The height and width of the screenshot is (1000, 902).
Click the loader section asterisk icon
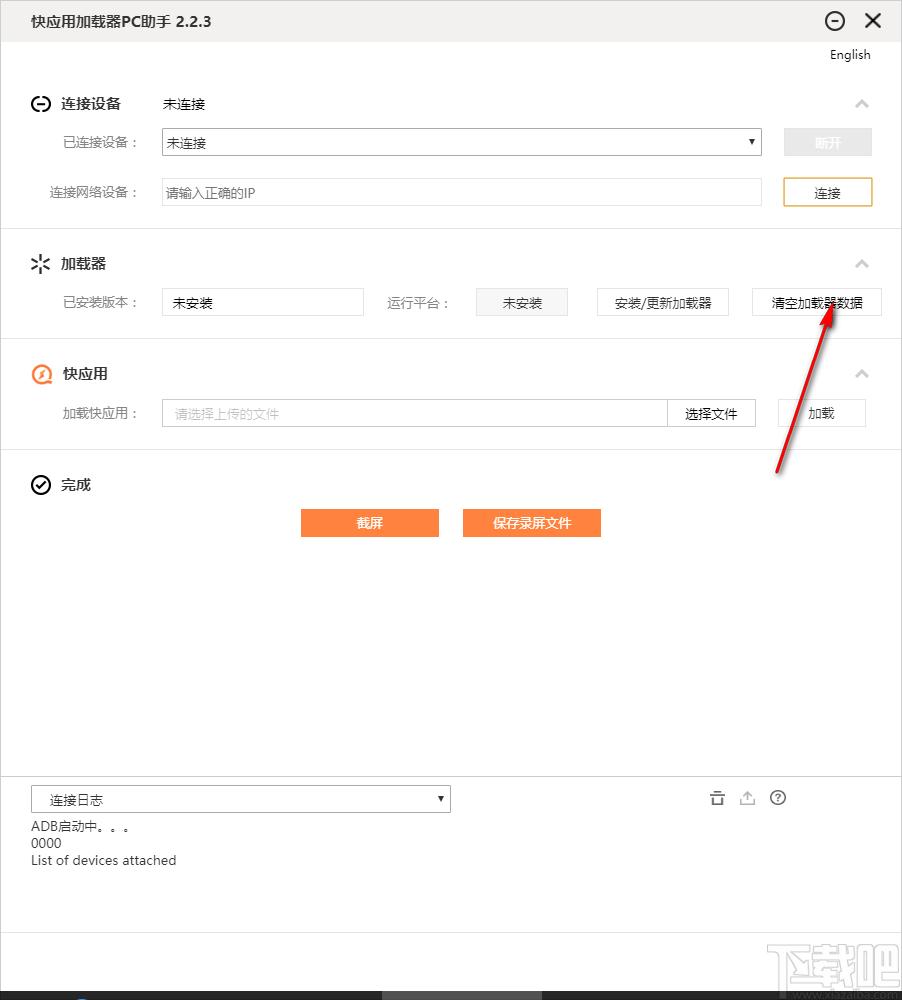(40, 264)
